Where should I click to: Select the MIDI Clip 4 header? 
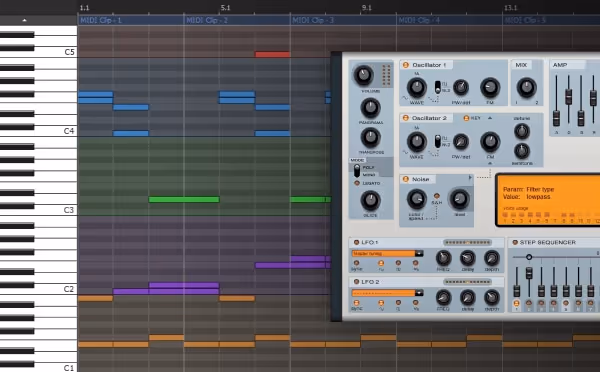450,20
